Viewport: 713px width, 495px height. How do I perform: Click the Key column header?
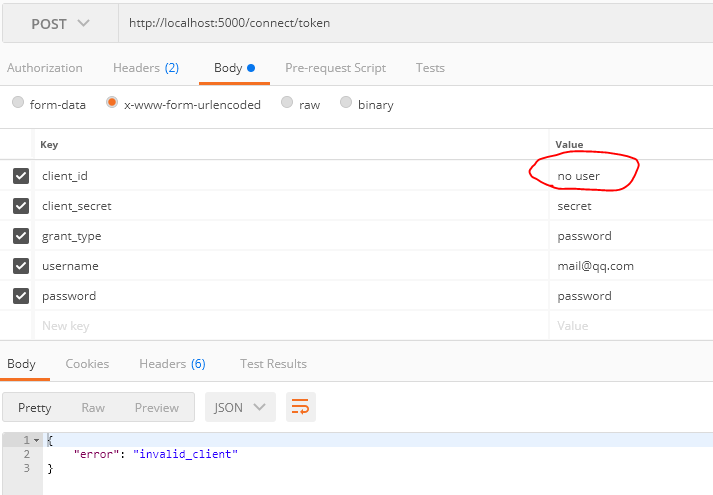pos(49,145)
